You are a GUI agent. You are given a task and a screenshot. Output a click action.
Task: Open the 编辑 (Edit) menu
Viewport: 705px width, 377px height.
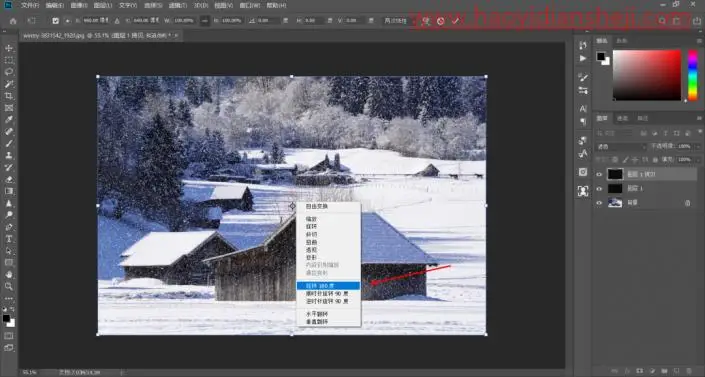click(x=54, y=5)
